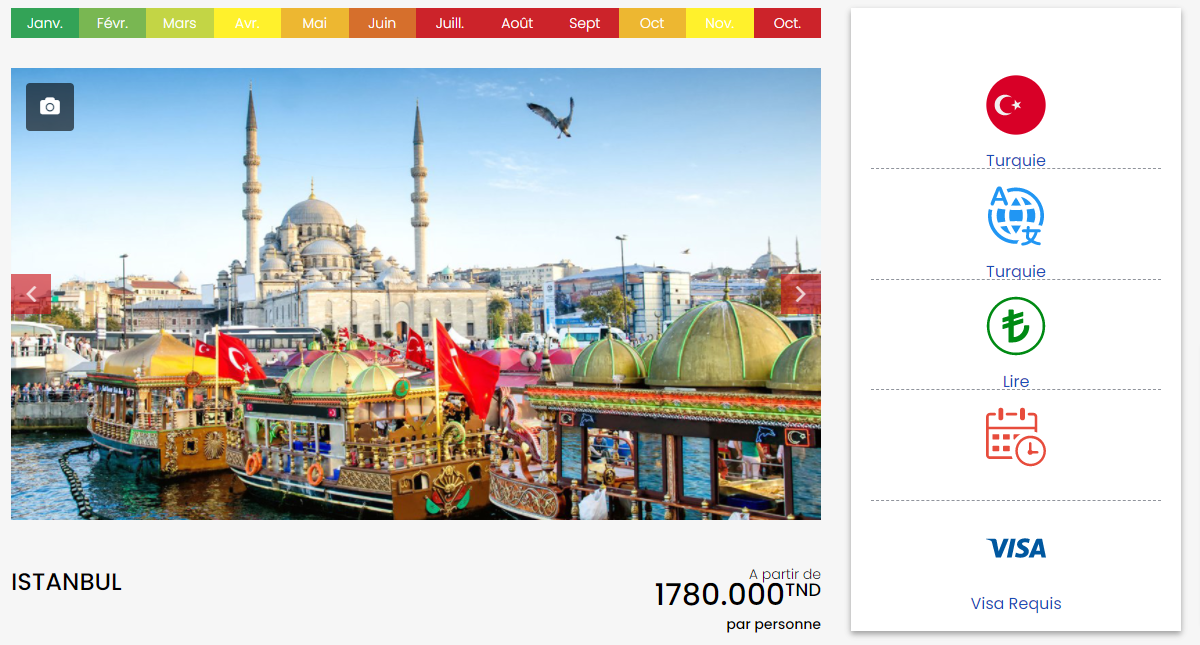Click the Lire currency label

coord(1016,381)
